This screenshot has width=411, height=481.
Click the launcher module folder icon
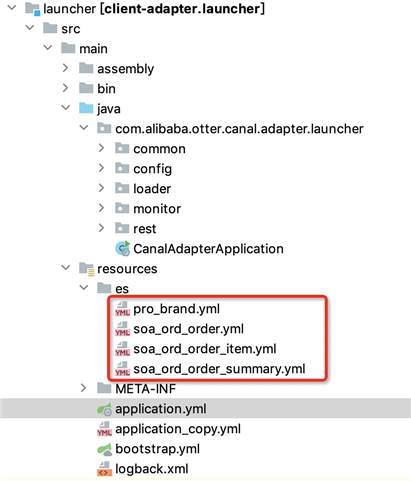coord(33,9)
